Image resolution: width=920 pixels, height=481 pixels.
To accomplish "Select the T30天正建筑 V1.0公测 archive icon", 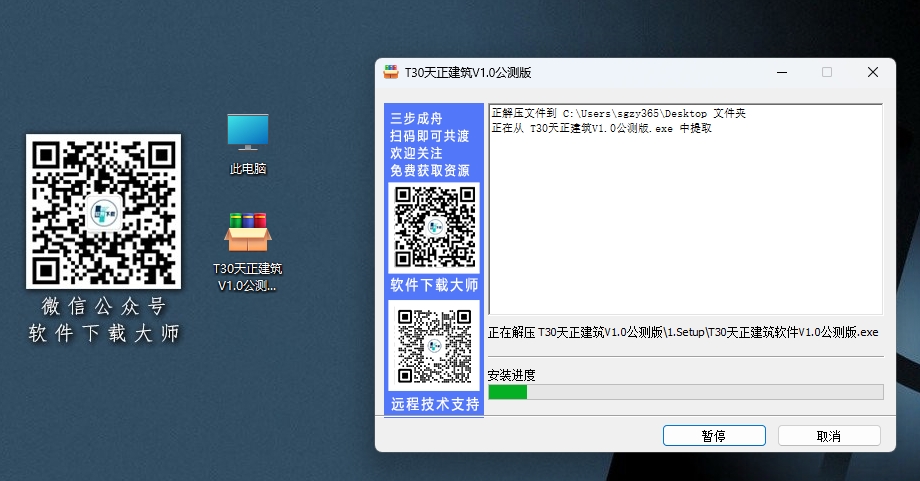I will pyautogui.click(x=248, y=252).
